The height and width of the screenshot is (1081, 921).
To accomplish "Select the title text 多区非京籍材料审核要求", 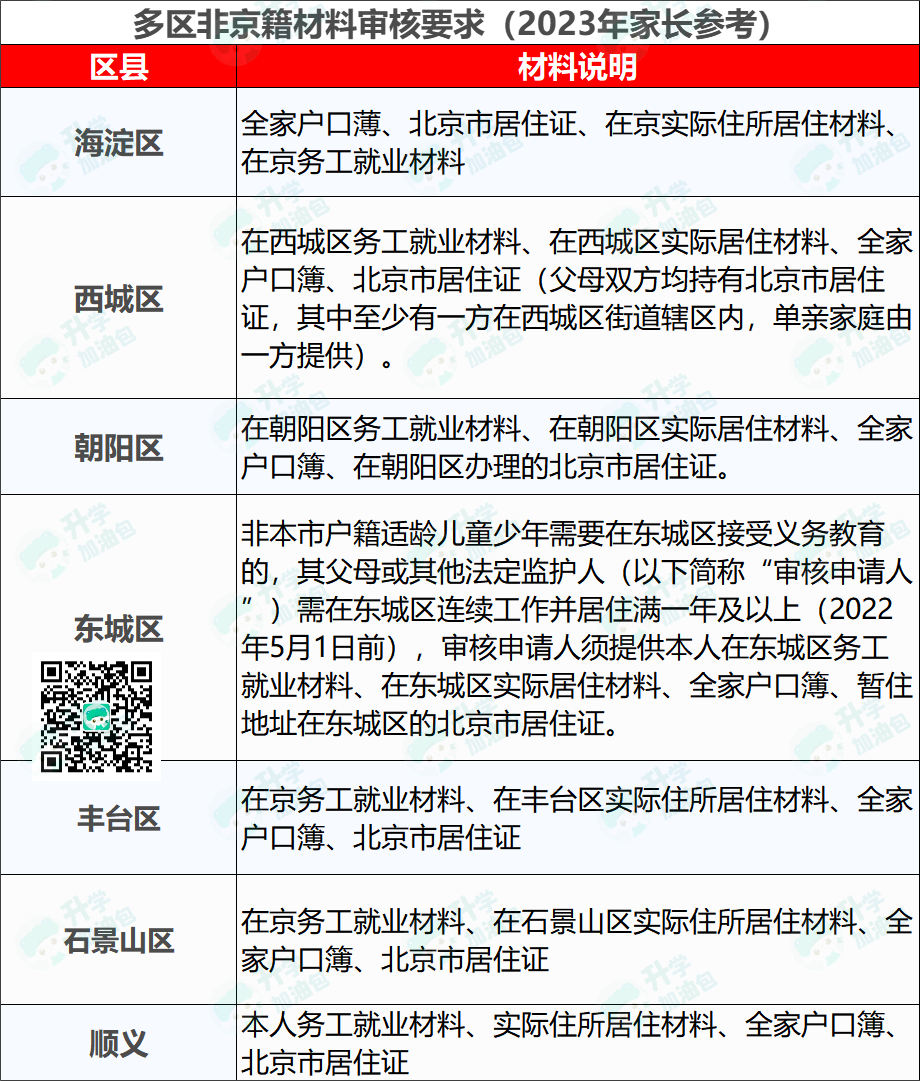I will point(309,24).
